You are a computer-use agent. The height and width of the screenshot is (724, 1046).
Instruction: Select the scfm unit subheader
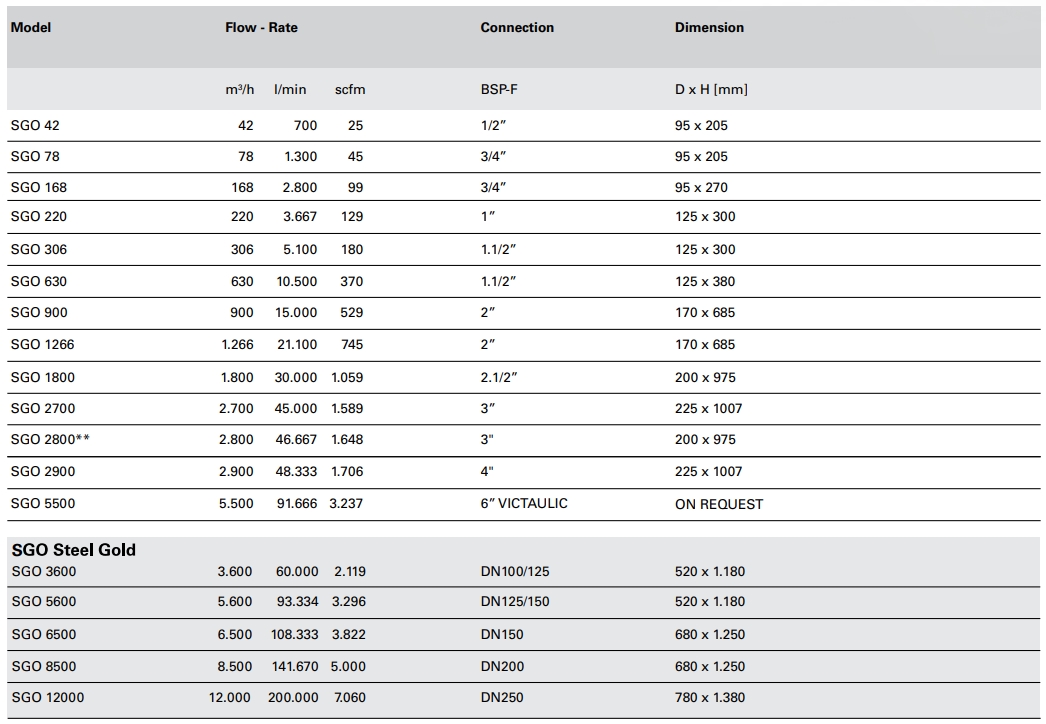coord(350,90)
